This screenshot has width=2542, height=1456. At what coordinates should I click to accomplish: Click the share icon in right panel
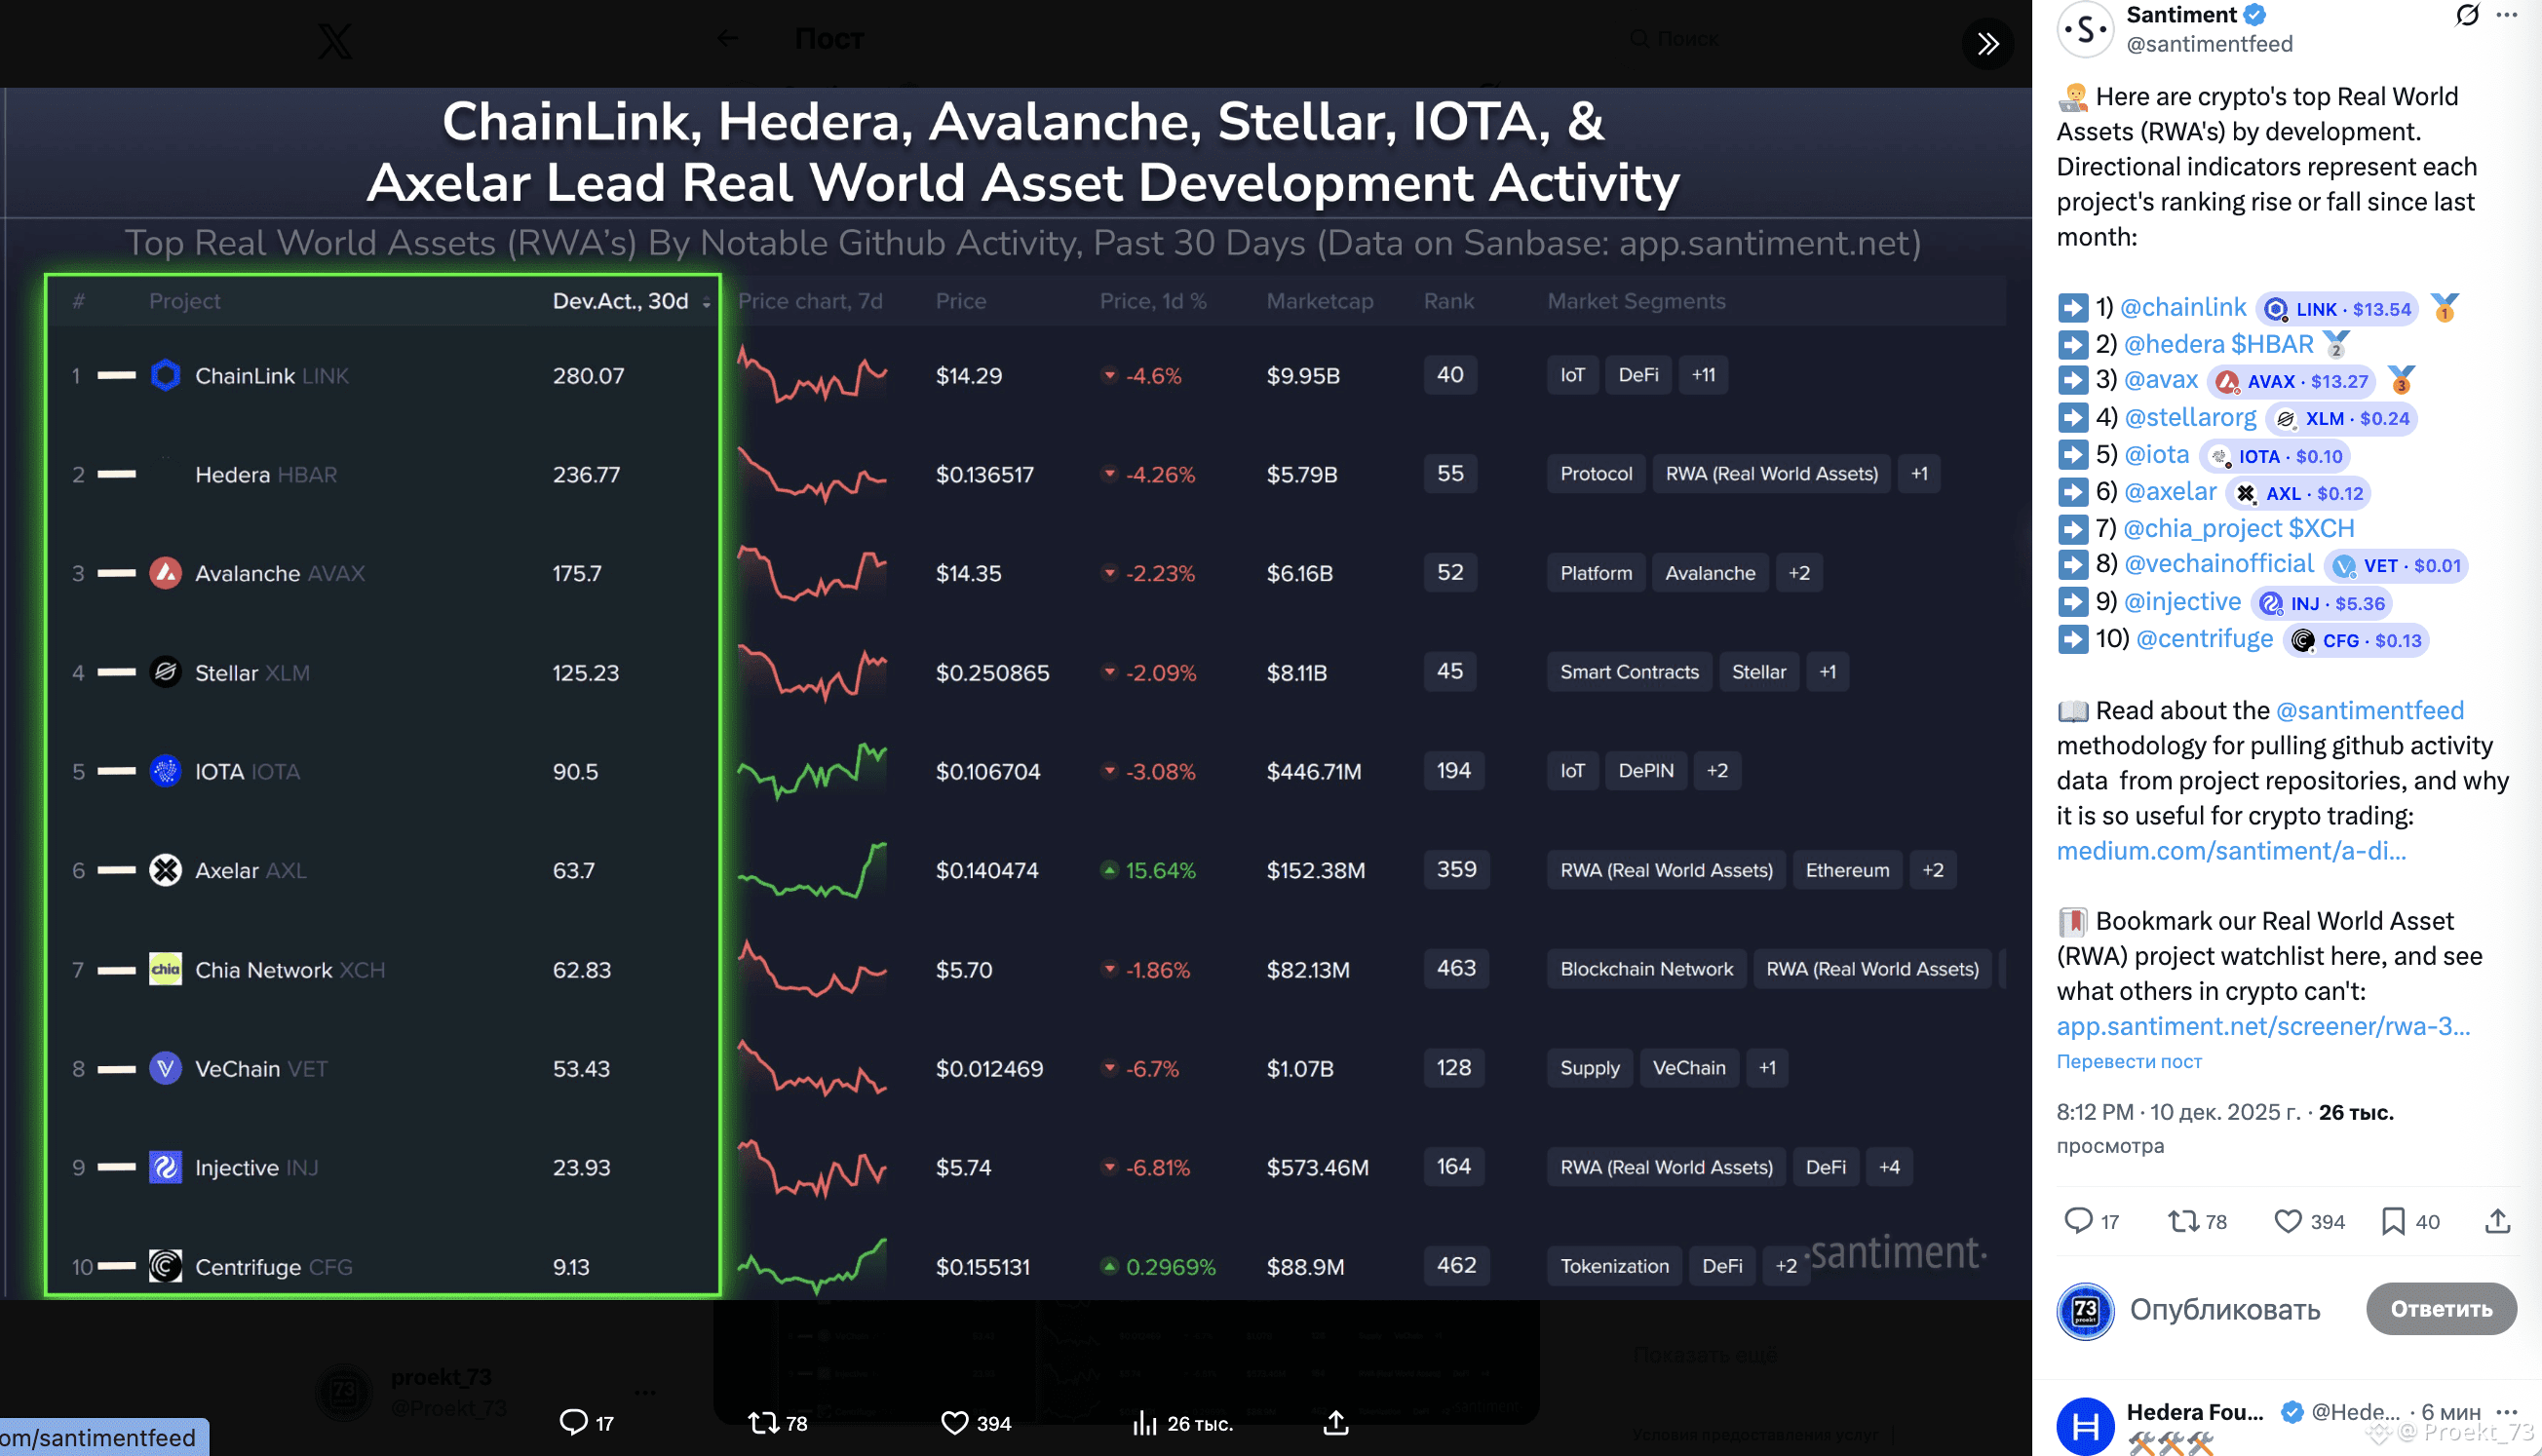click(x=2497, y=1220)
